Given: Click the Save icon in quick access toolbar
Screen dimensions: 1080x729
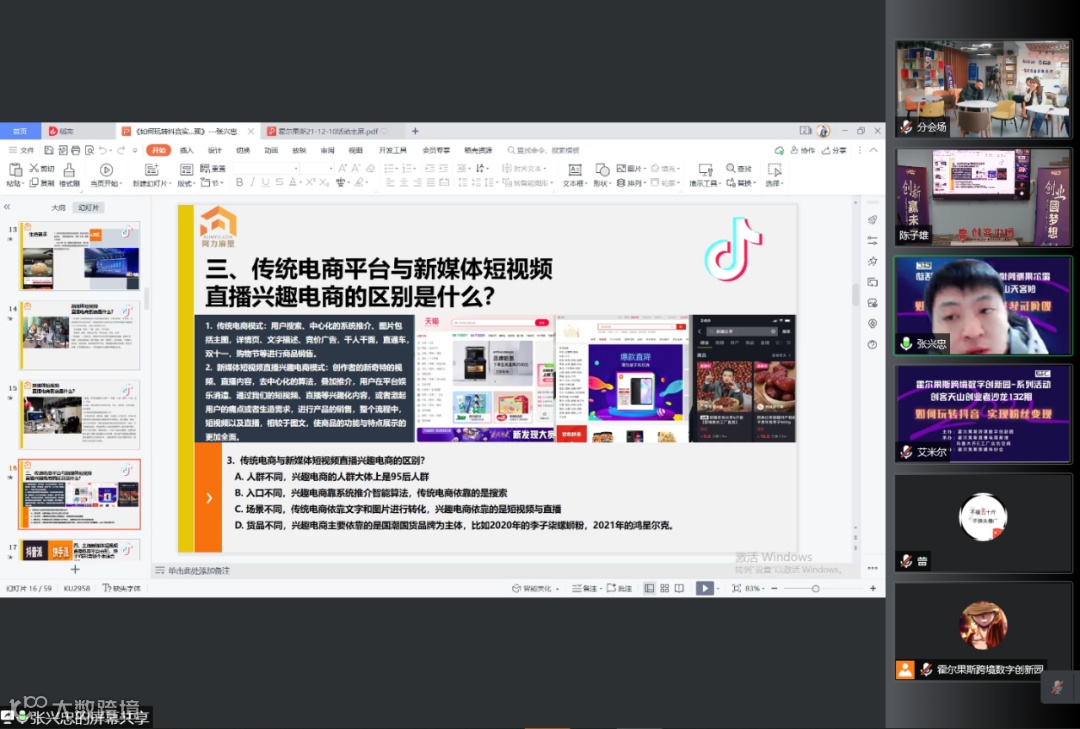Looking at the screenshot, I should click(49, 150).
